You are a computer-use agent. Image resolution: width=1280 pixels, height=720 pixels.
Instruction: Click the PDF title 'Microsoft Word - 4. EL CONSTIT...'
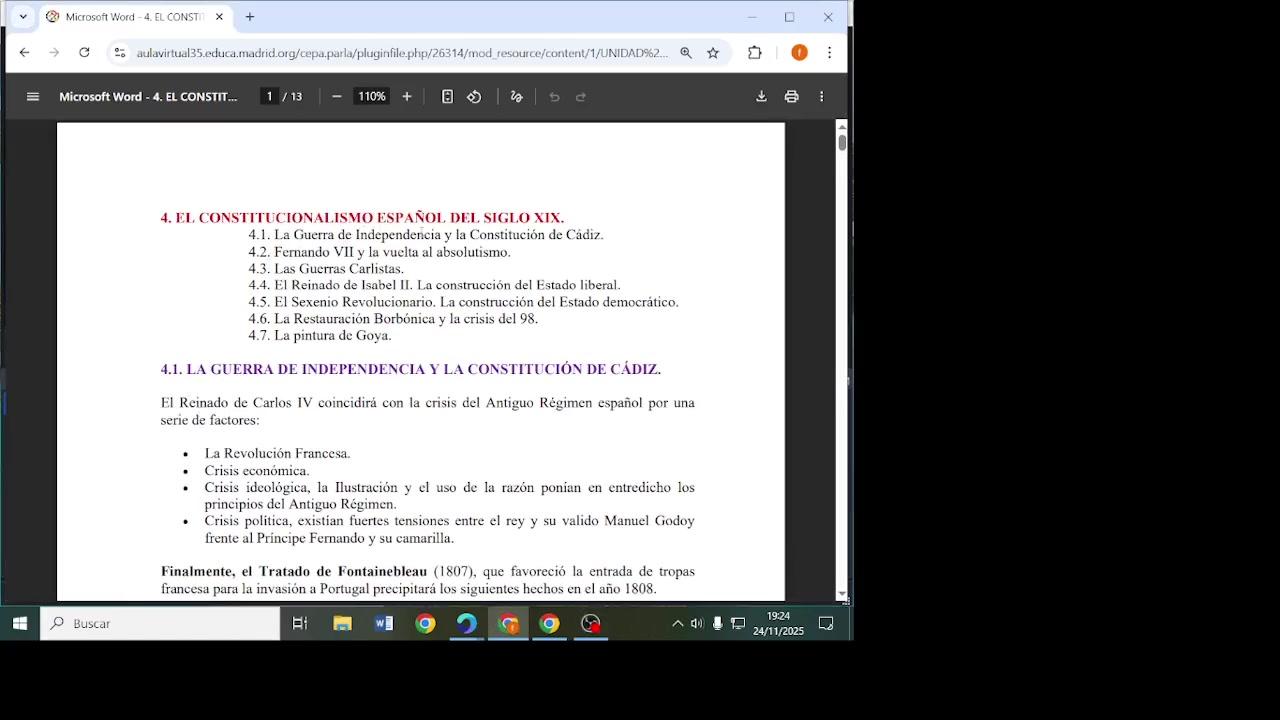148,97
